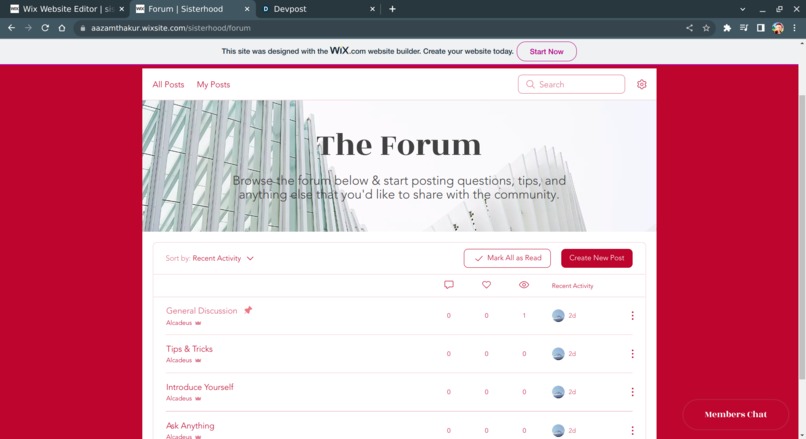Open the Ask Anything category
Screen dimensions: 806x439
190,426
